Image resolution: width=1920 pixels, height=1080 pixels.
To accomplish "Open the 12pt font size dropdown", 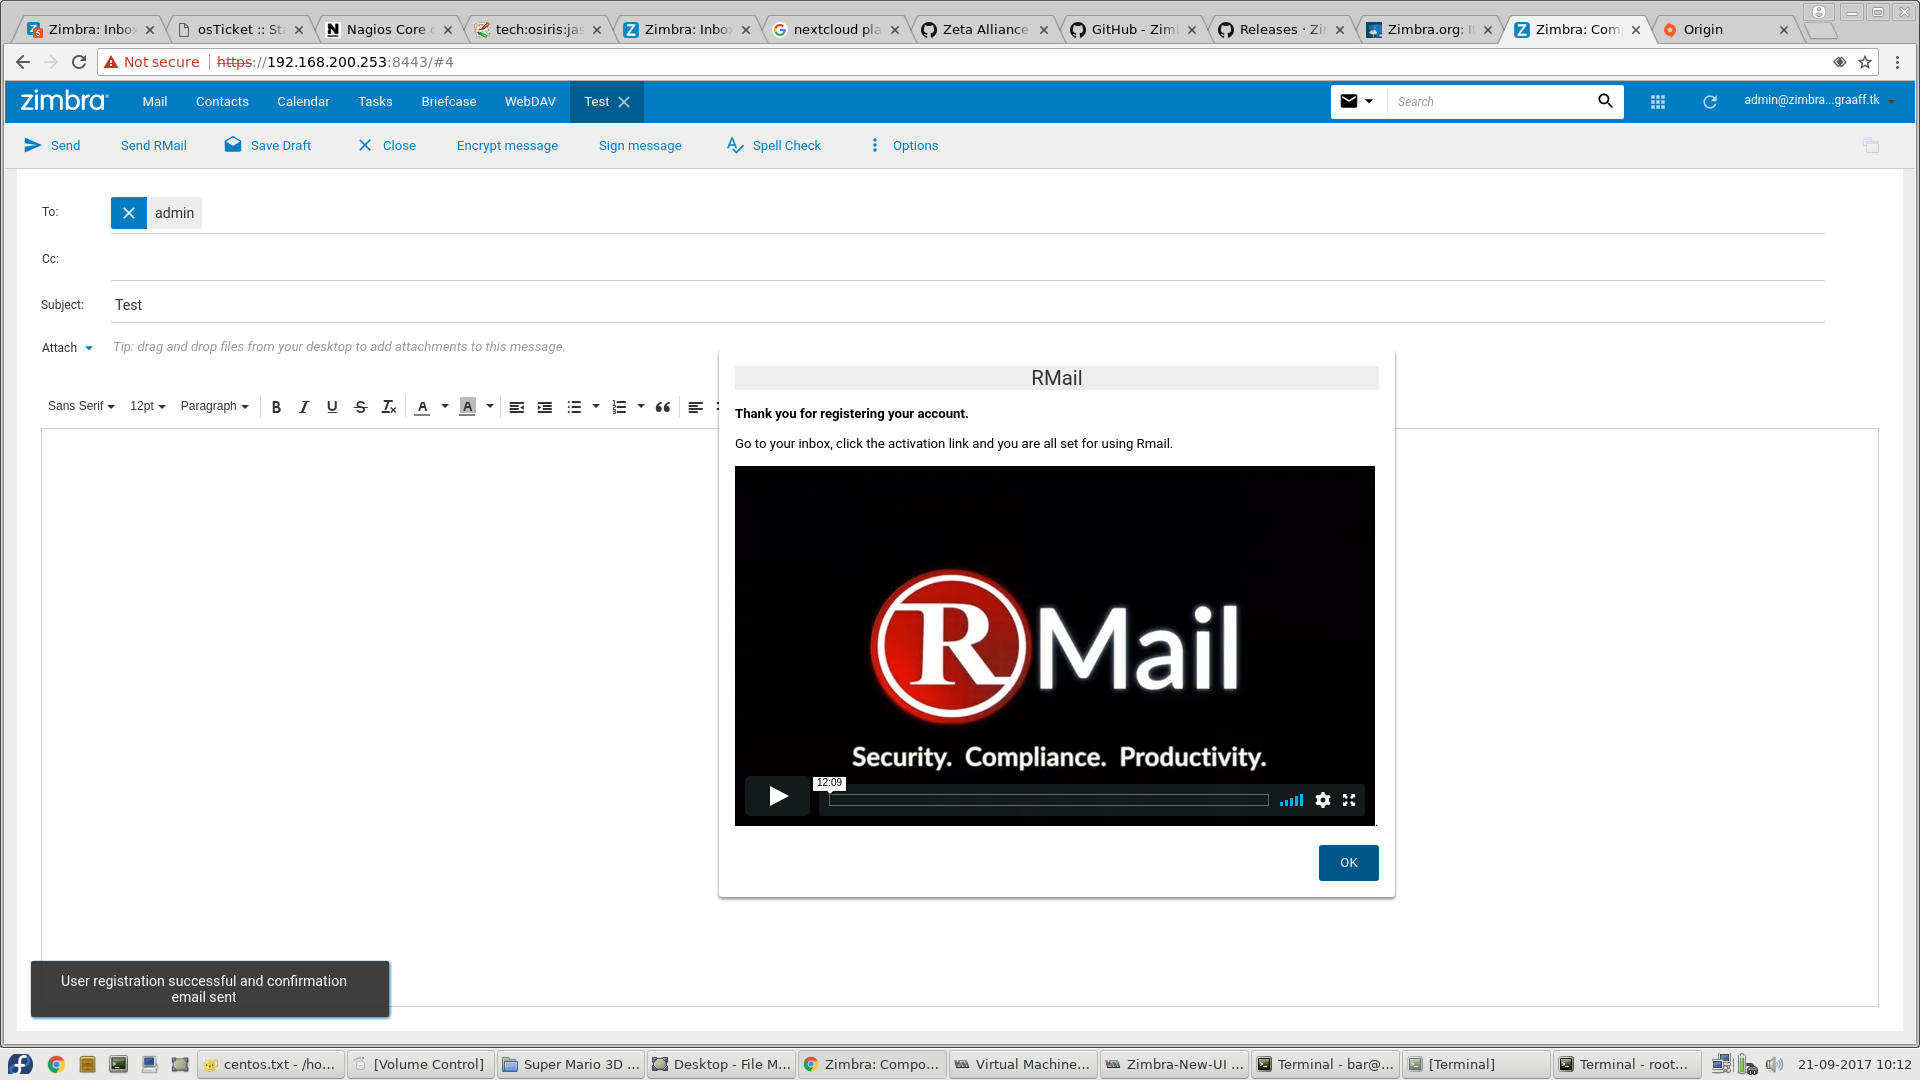I will [147, 406].
